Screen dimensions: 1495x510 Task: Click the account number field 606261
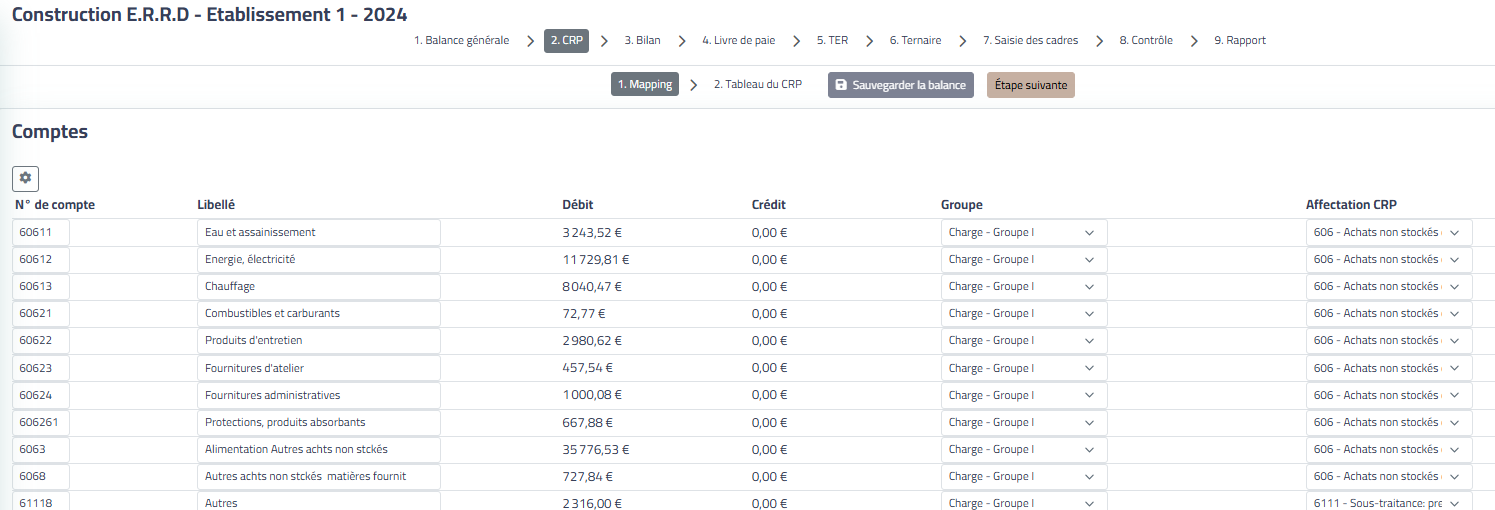(41, 422)
